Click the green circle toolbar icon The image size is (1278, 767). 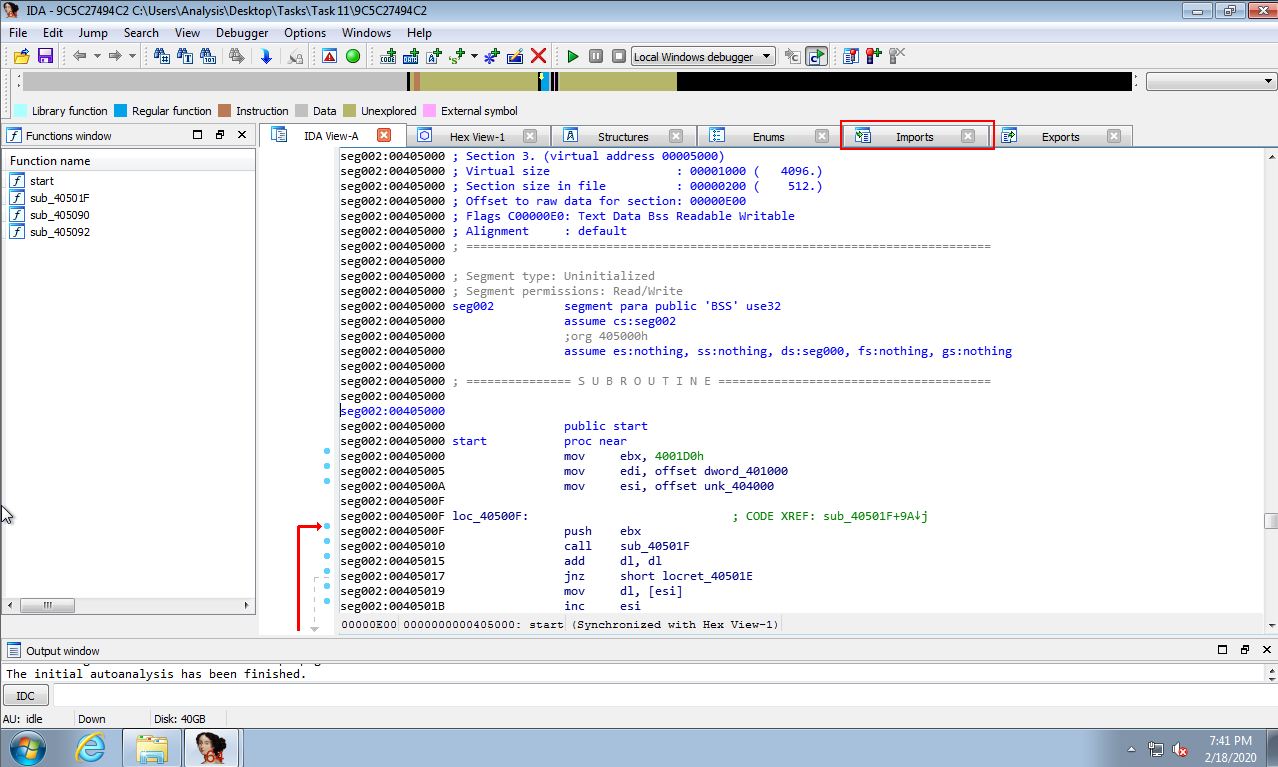pos(353,56)
